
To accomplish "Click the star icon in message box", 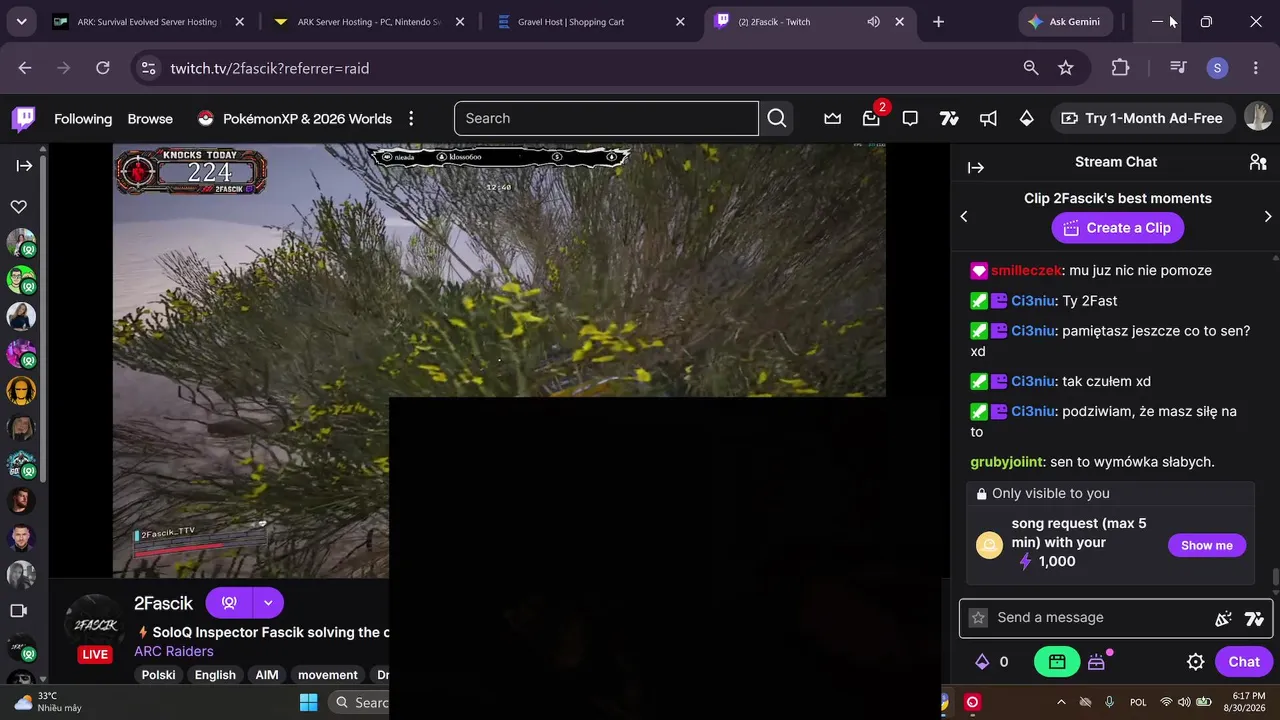I will pyautogui.click(x=978, y=618).
